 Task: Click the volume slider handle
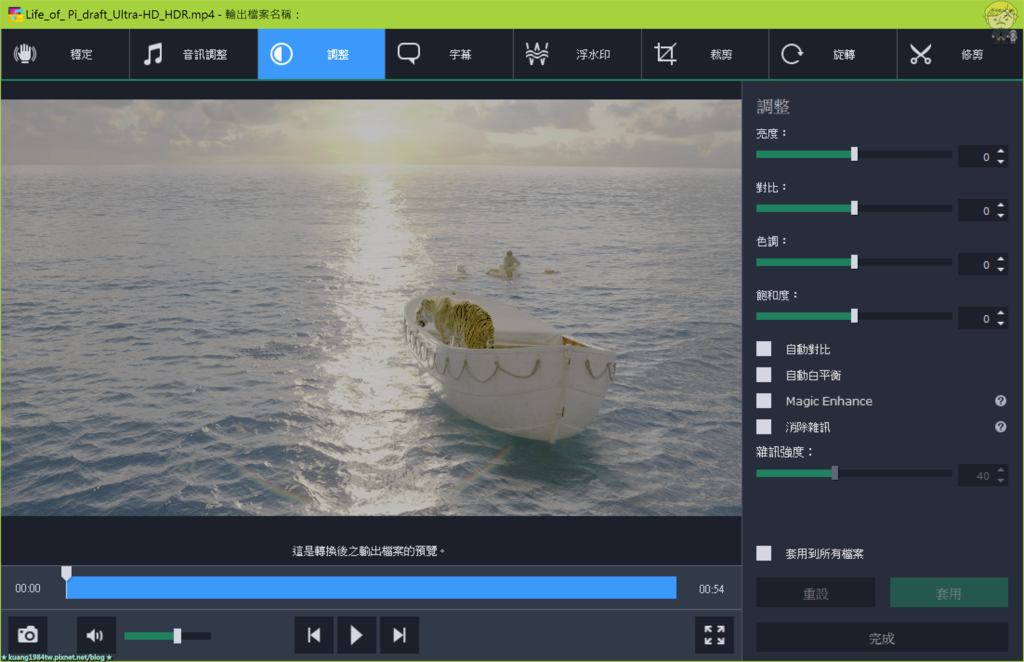[x=177, y=635]
